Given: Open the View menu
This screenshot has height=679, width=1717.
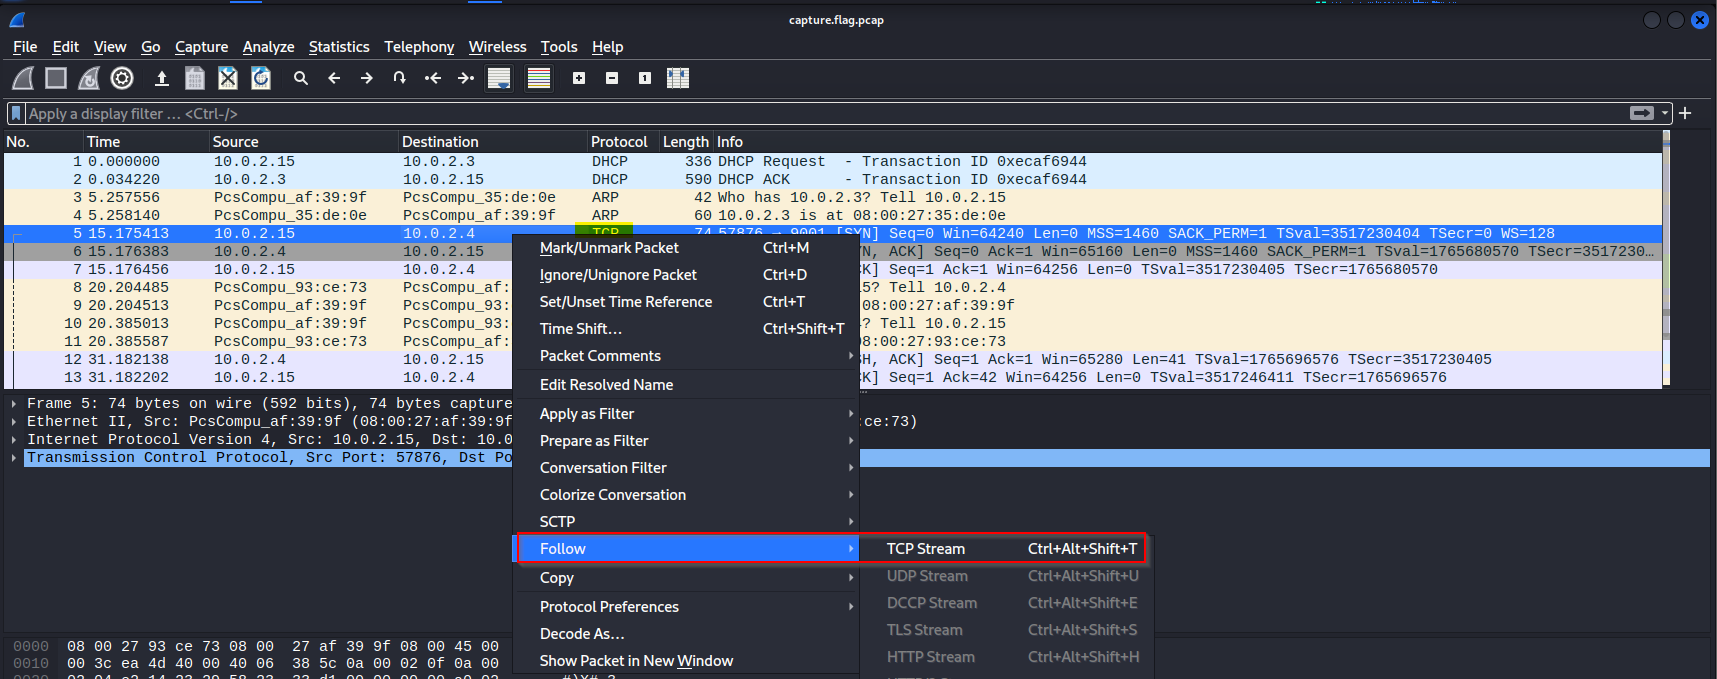Looking at the screenshot, I should pyautogui.click(x=110, y=47).
